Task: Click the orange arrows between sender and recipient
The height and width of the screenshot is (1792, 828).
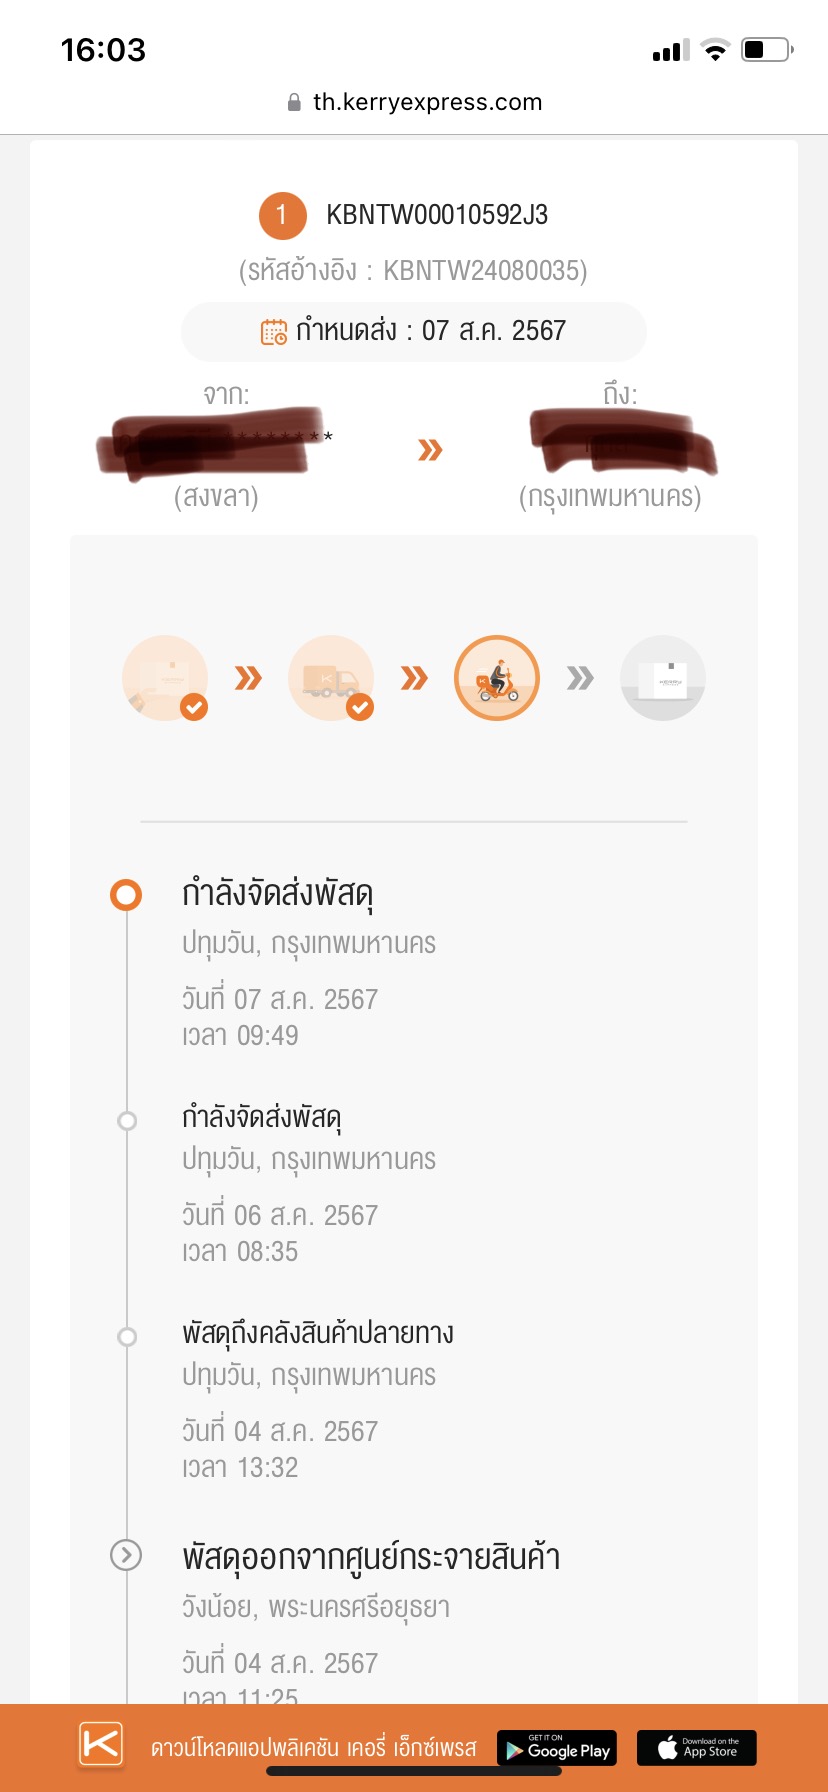Action: 430,450
